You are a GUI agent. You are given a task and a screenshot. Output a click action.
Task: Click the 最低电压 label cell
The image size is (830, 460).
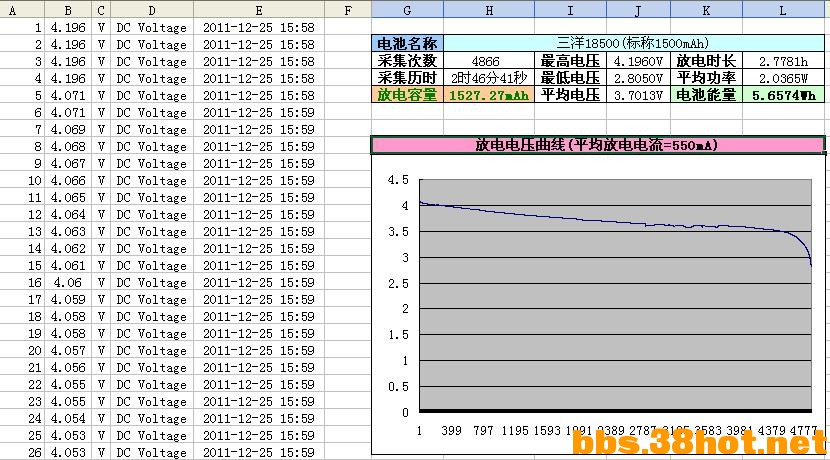pyautogui.click(x=570, y=78)
